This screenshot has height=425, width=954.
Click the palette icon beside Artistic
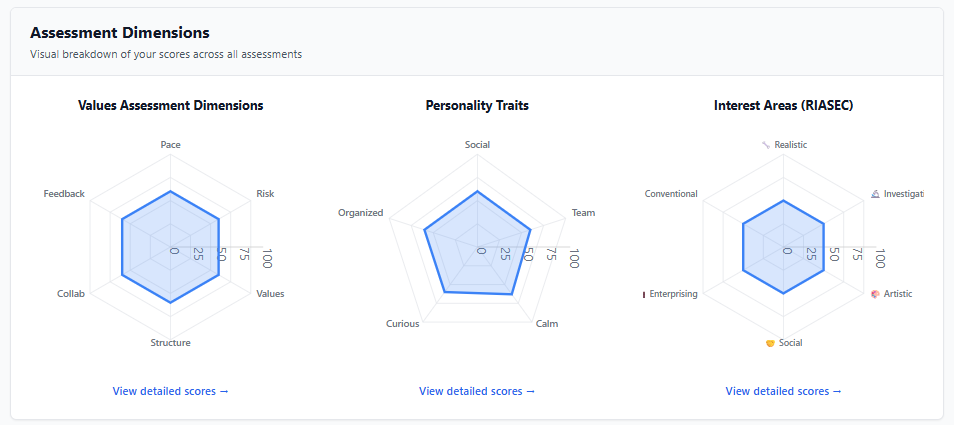coord(875,294)
